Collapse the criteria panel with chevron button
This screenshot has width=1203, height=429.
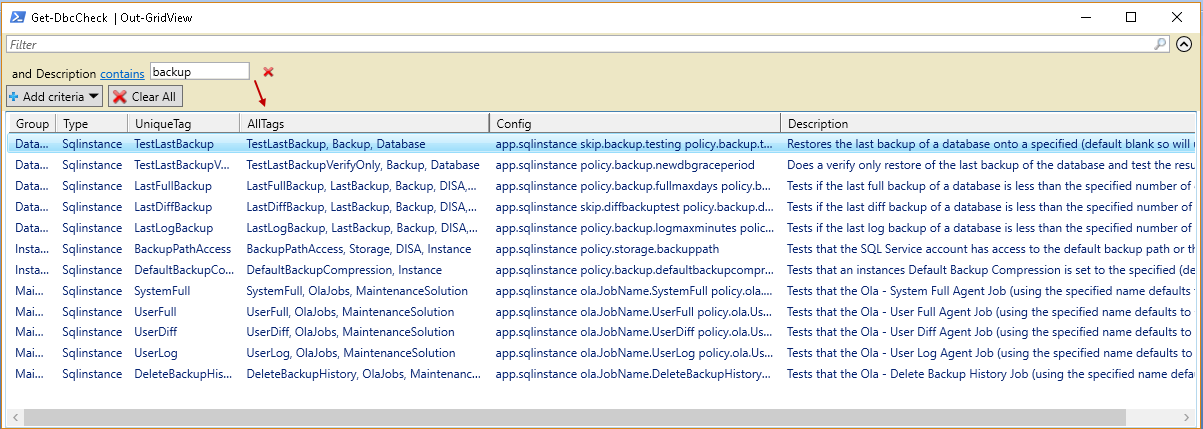point(1184,44)
